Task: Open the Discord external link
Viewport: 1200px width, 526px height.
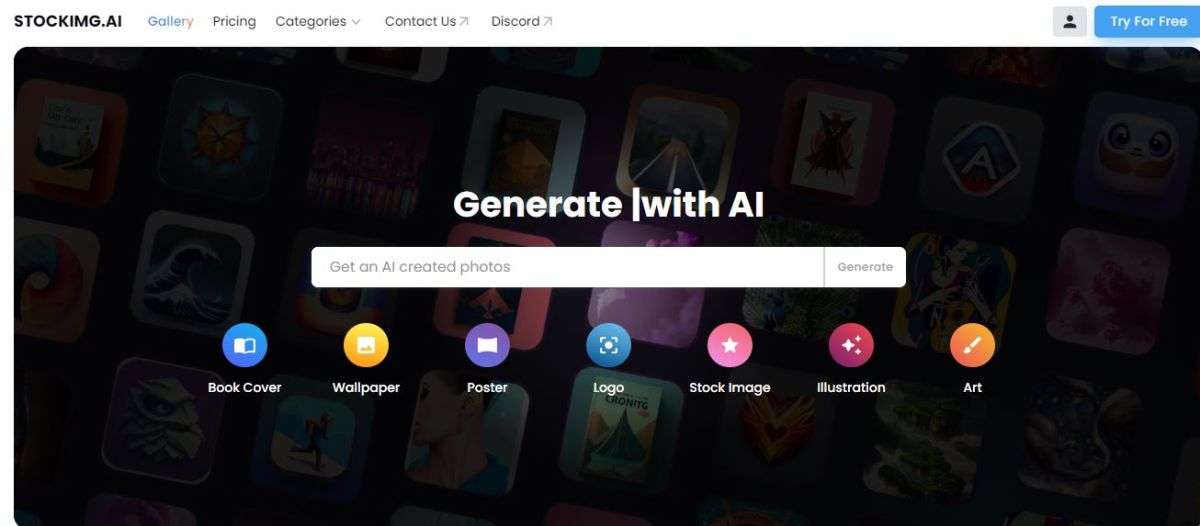Action: 522,21
